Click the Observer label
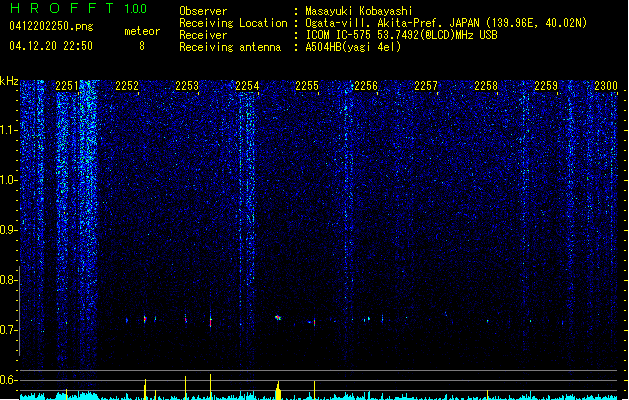Screen dimensions: 629x400 tap(203, 11)
